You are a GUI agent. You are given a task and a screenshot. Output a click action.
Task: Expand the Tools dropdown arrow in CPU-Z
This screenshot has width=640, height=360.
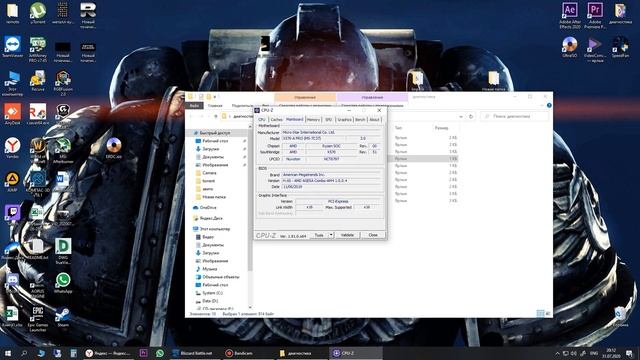331,235
